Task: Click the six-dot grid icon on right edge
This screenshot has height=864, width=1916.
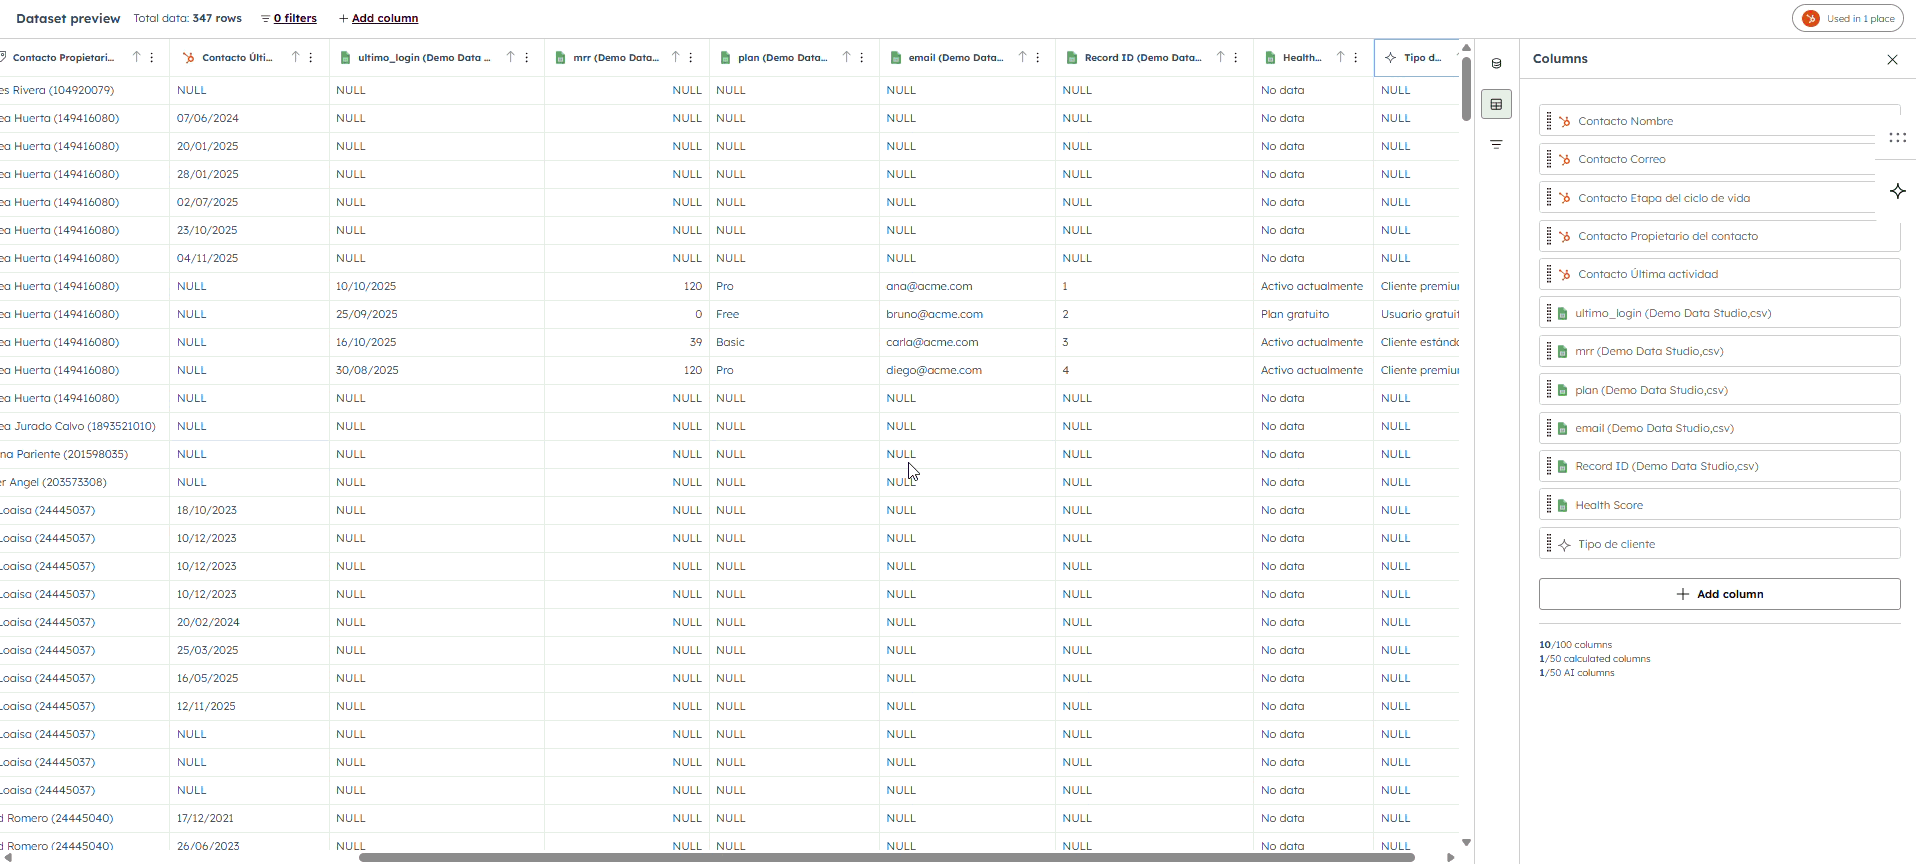Action: 1897,138
